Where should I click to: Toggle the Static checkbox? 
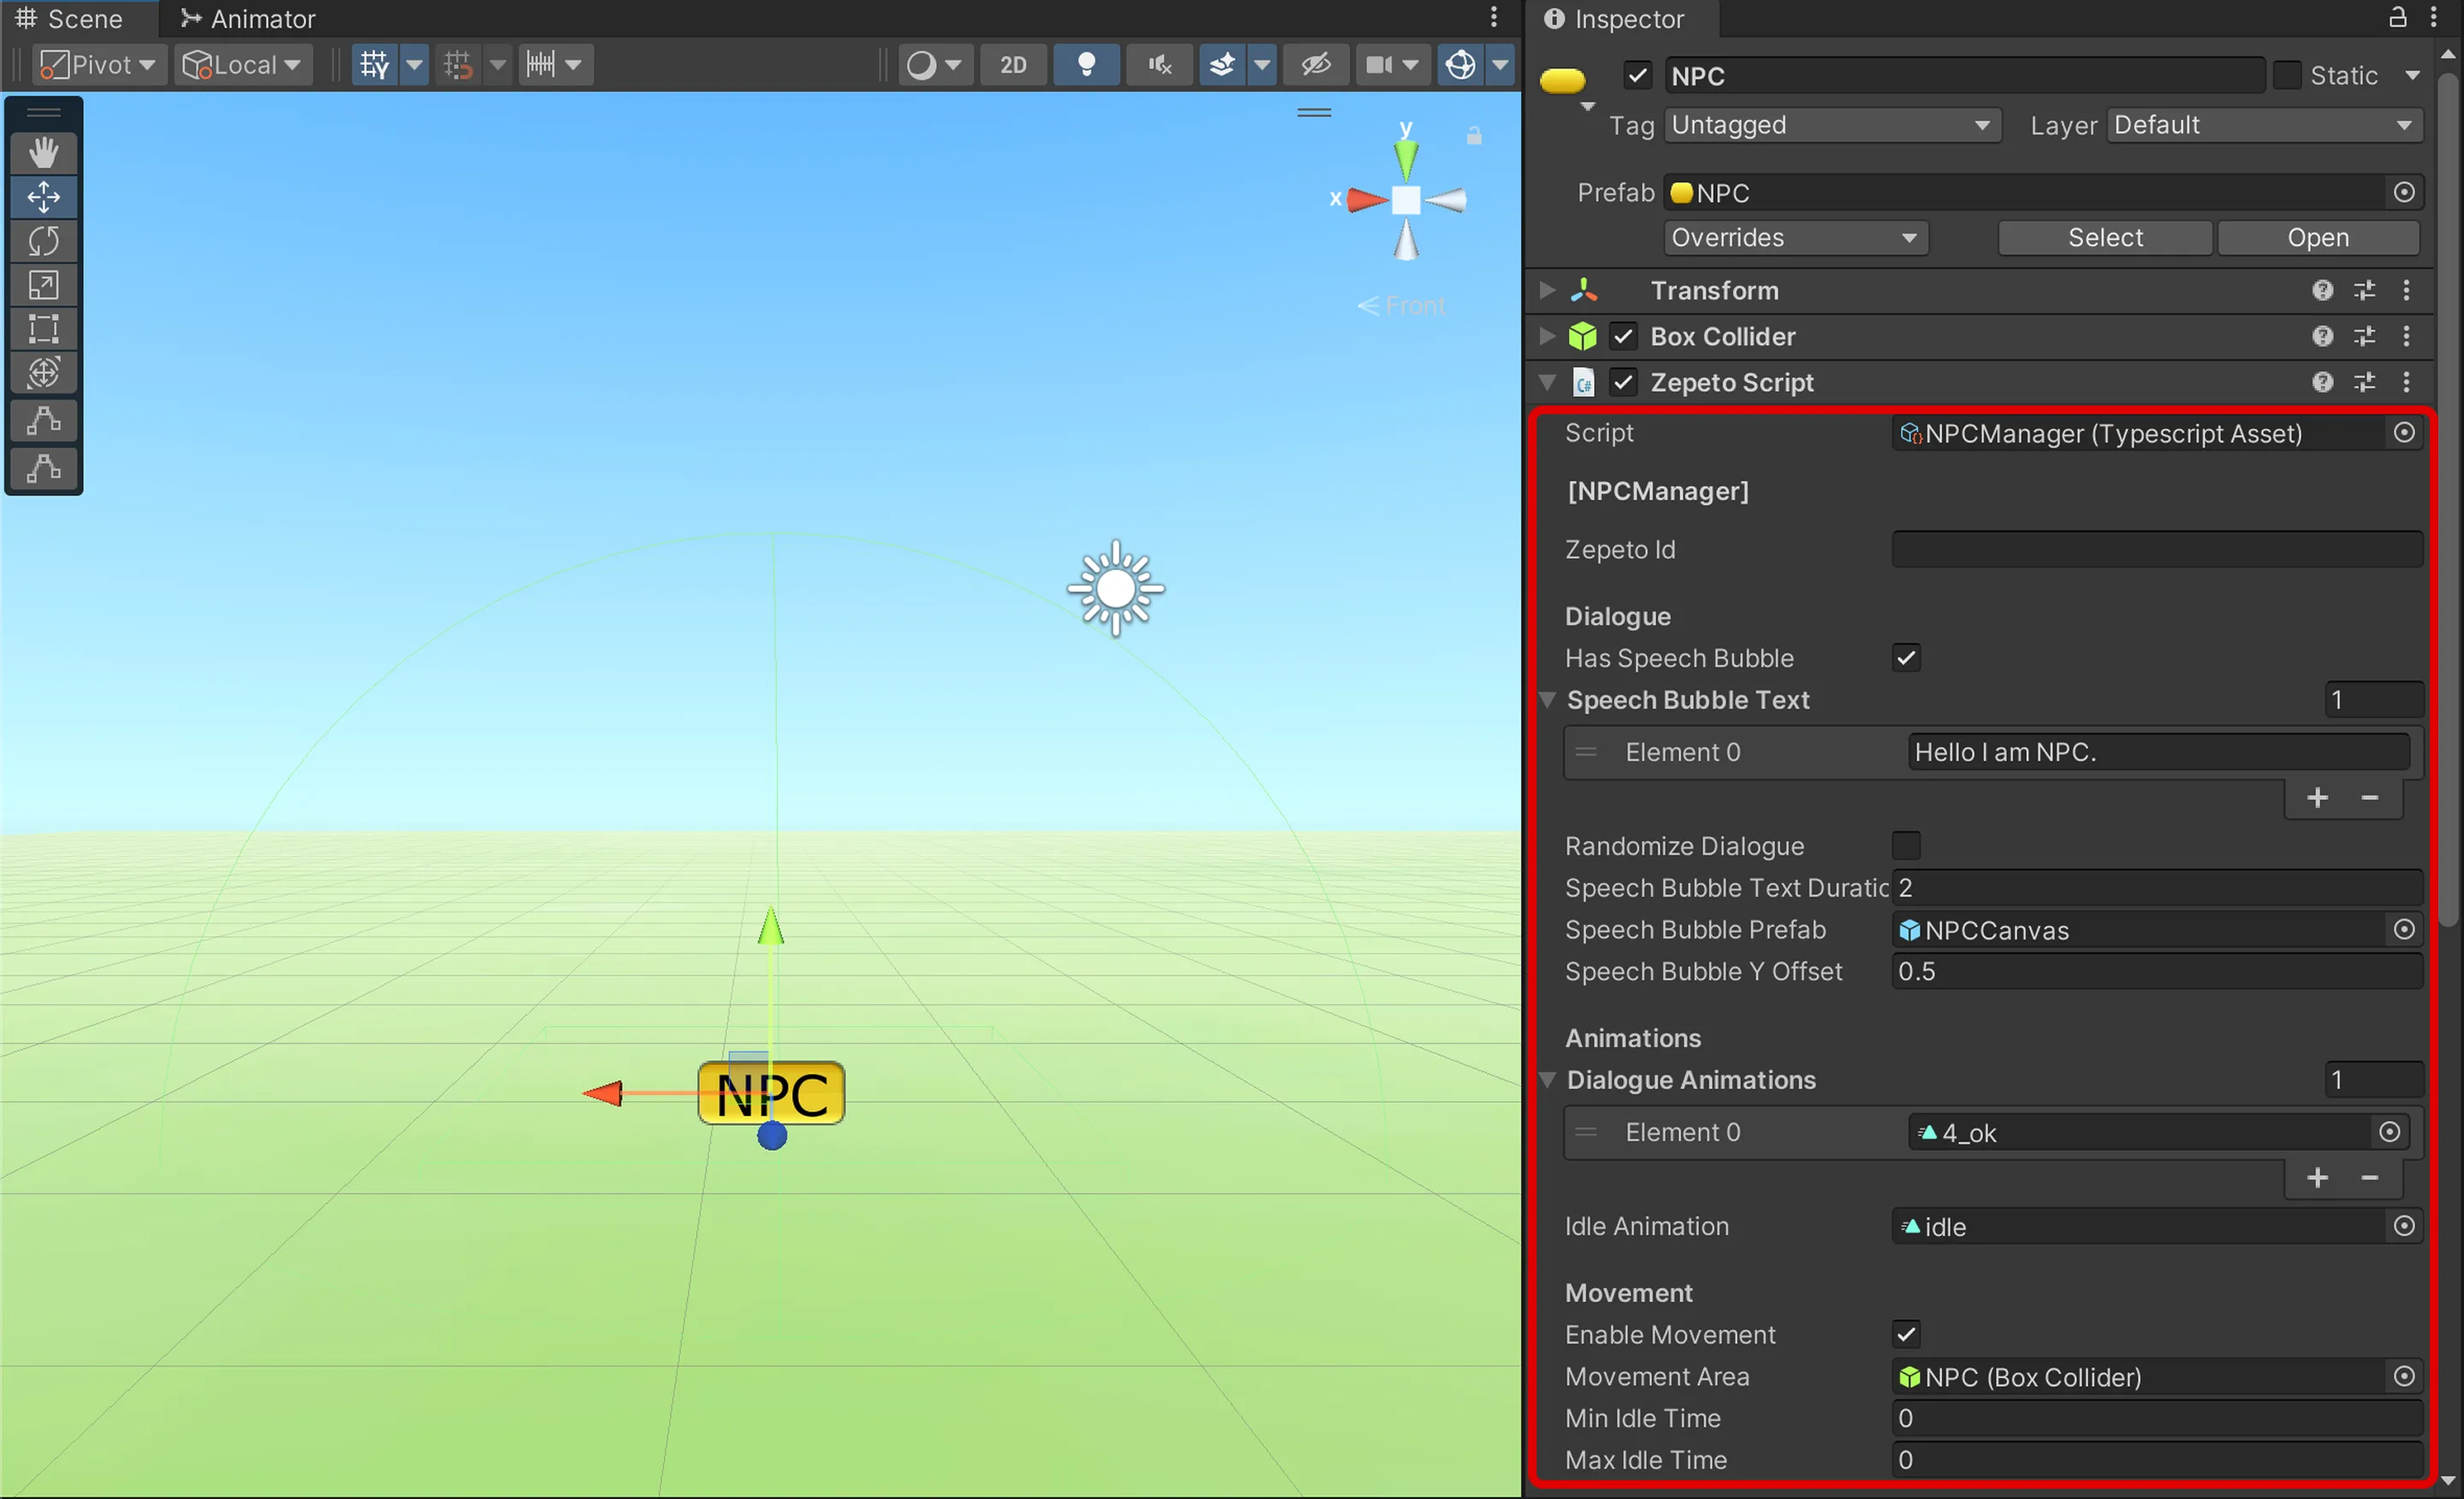[2287, 76]
